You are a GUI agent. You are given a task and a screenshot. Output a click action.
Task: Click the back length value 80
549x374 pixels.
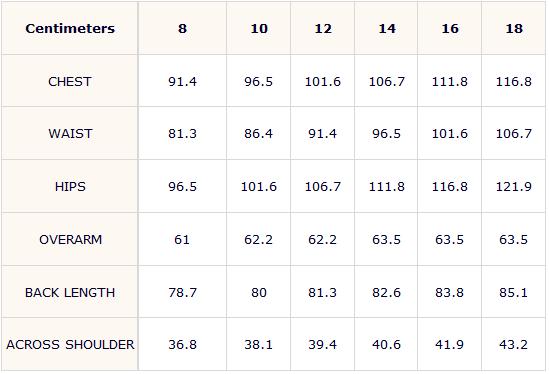point(259,293)
